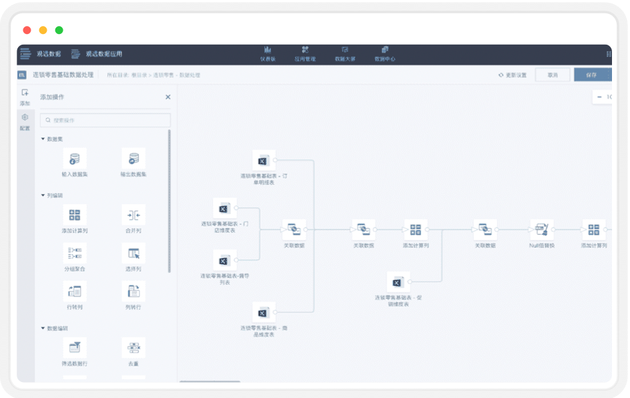Click the blue 保存 save button
Screen dimensions: 630x398
(x=593, y=75)
